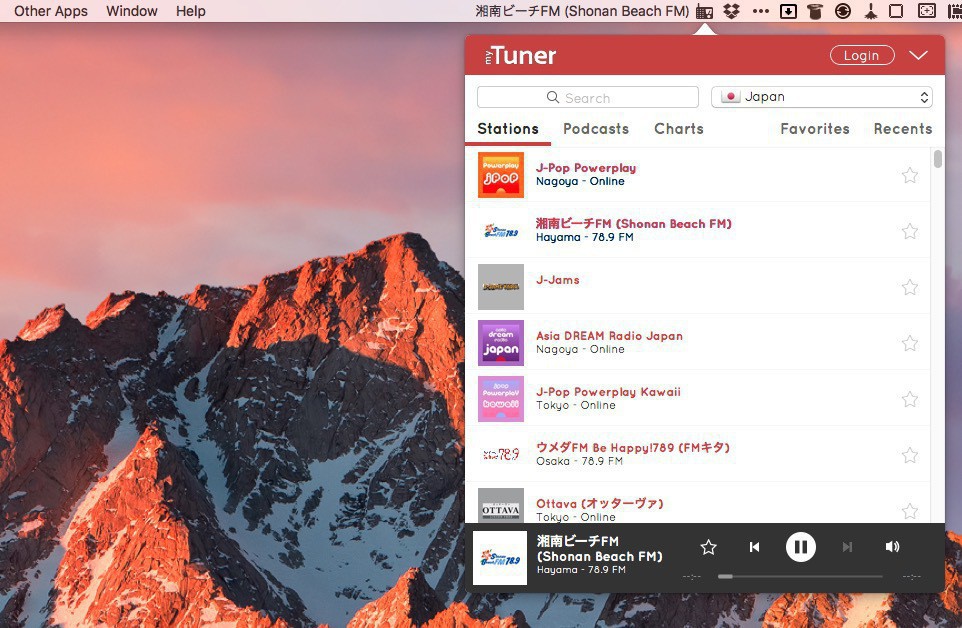Skip to previous station
The height and width of the screenshot is (628, 962).
point(755,546)
